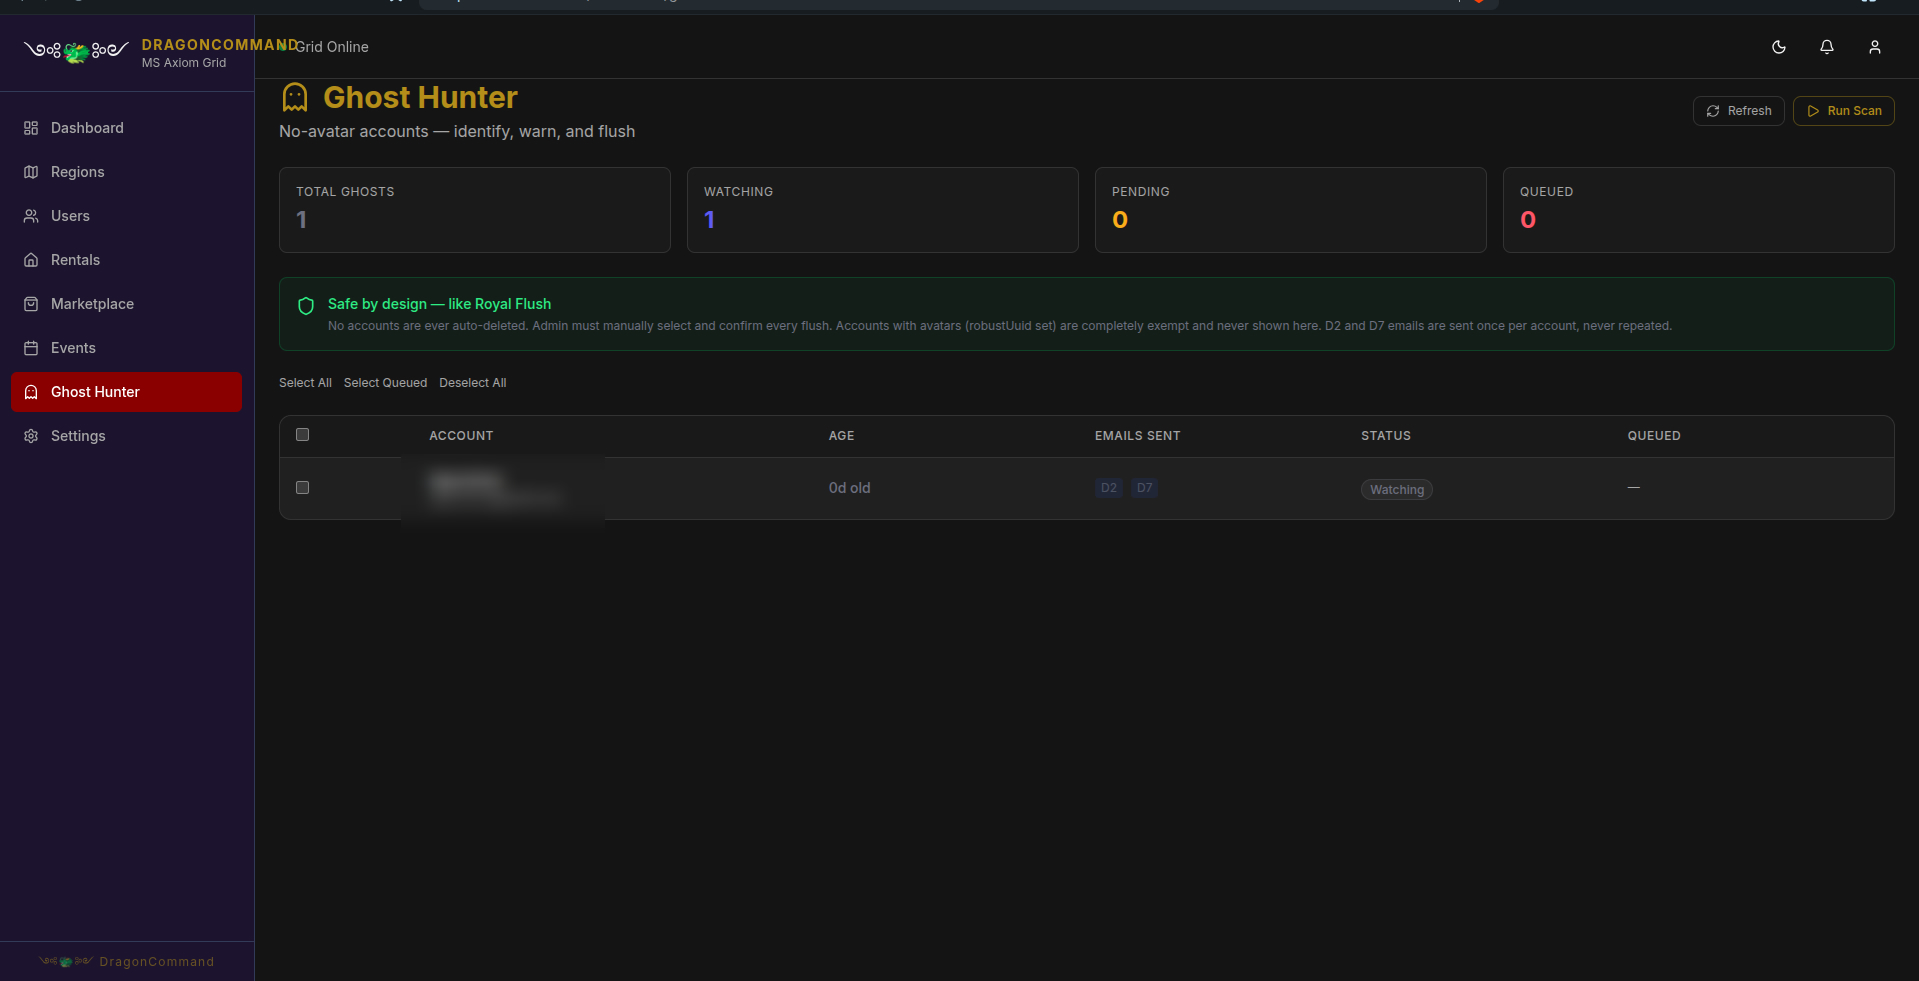Screen dimensions: 1919x981
Task: Click the Total Ghosts stat card
Action: [475, 210]
